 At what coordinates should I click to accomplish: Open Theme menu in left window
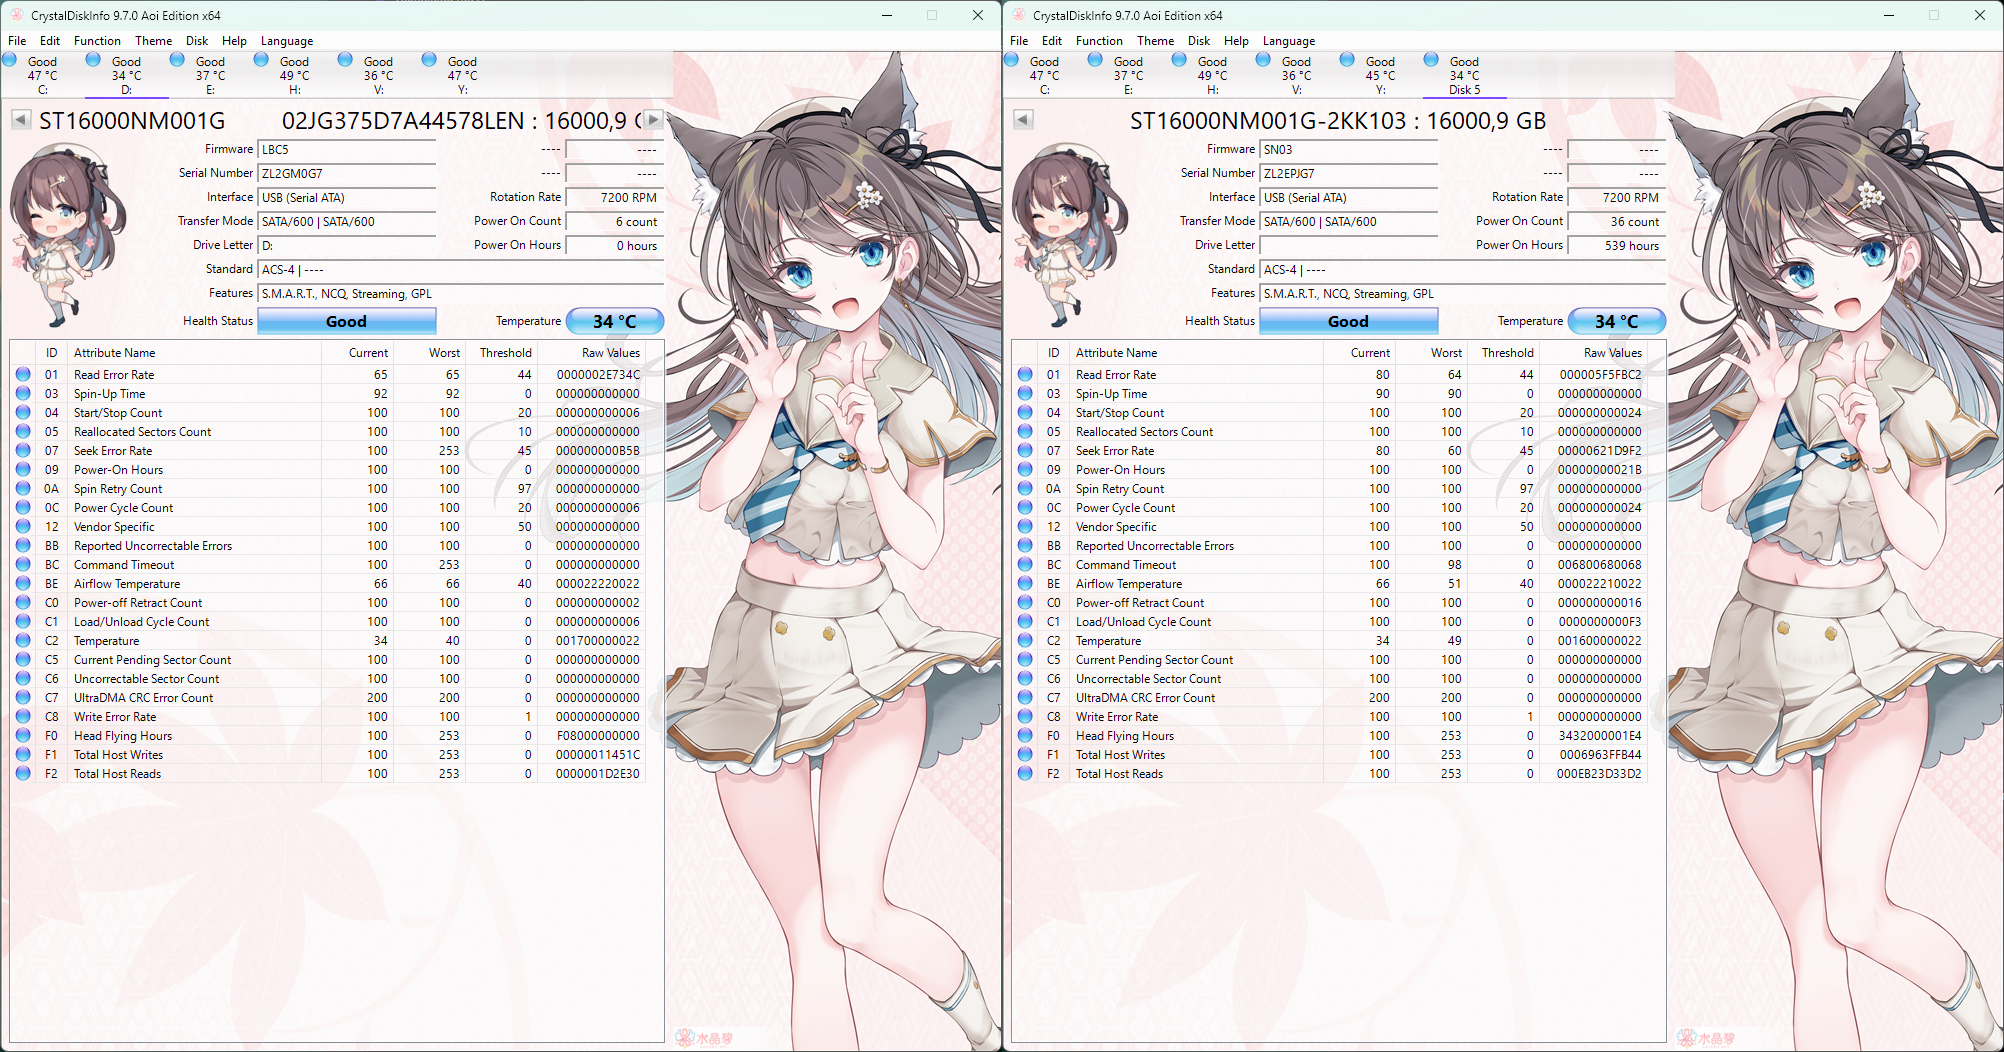153,41
